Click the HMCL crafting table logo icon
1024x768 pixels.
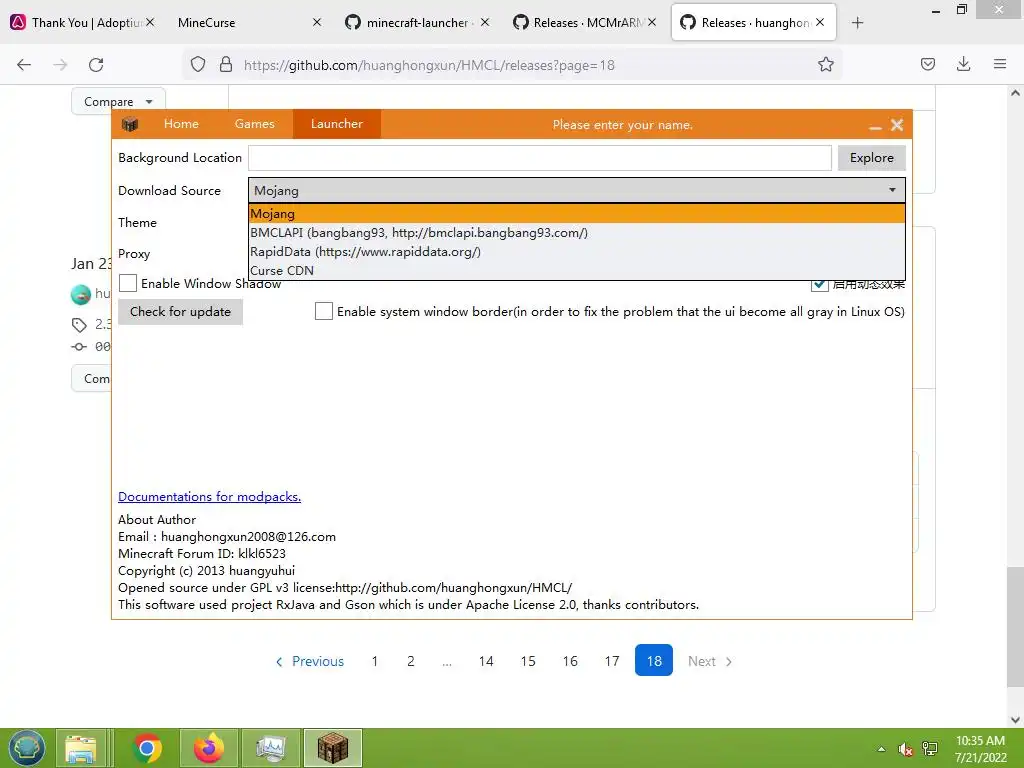(130, 124)
